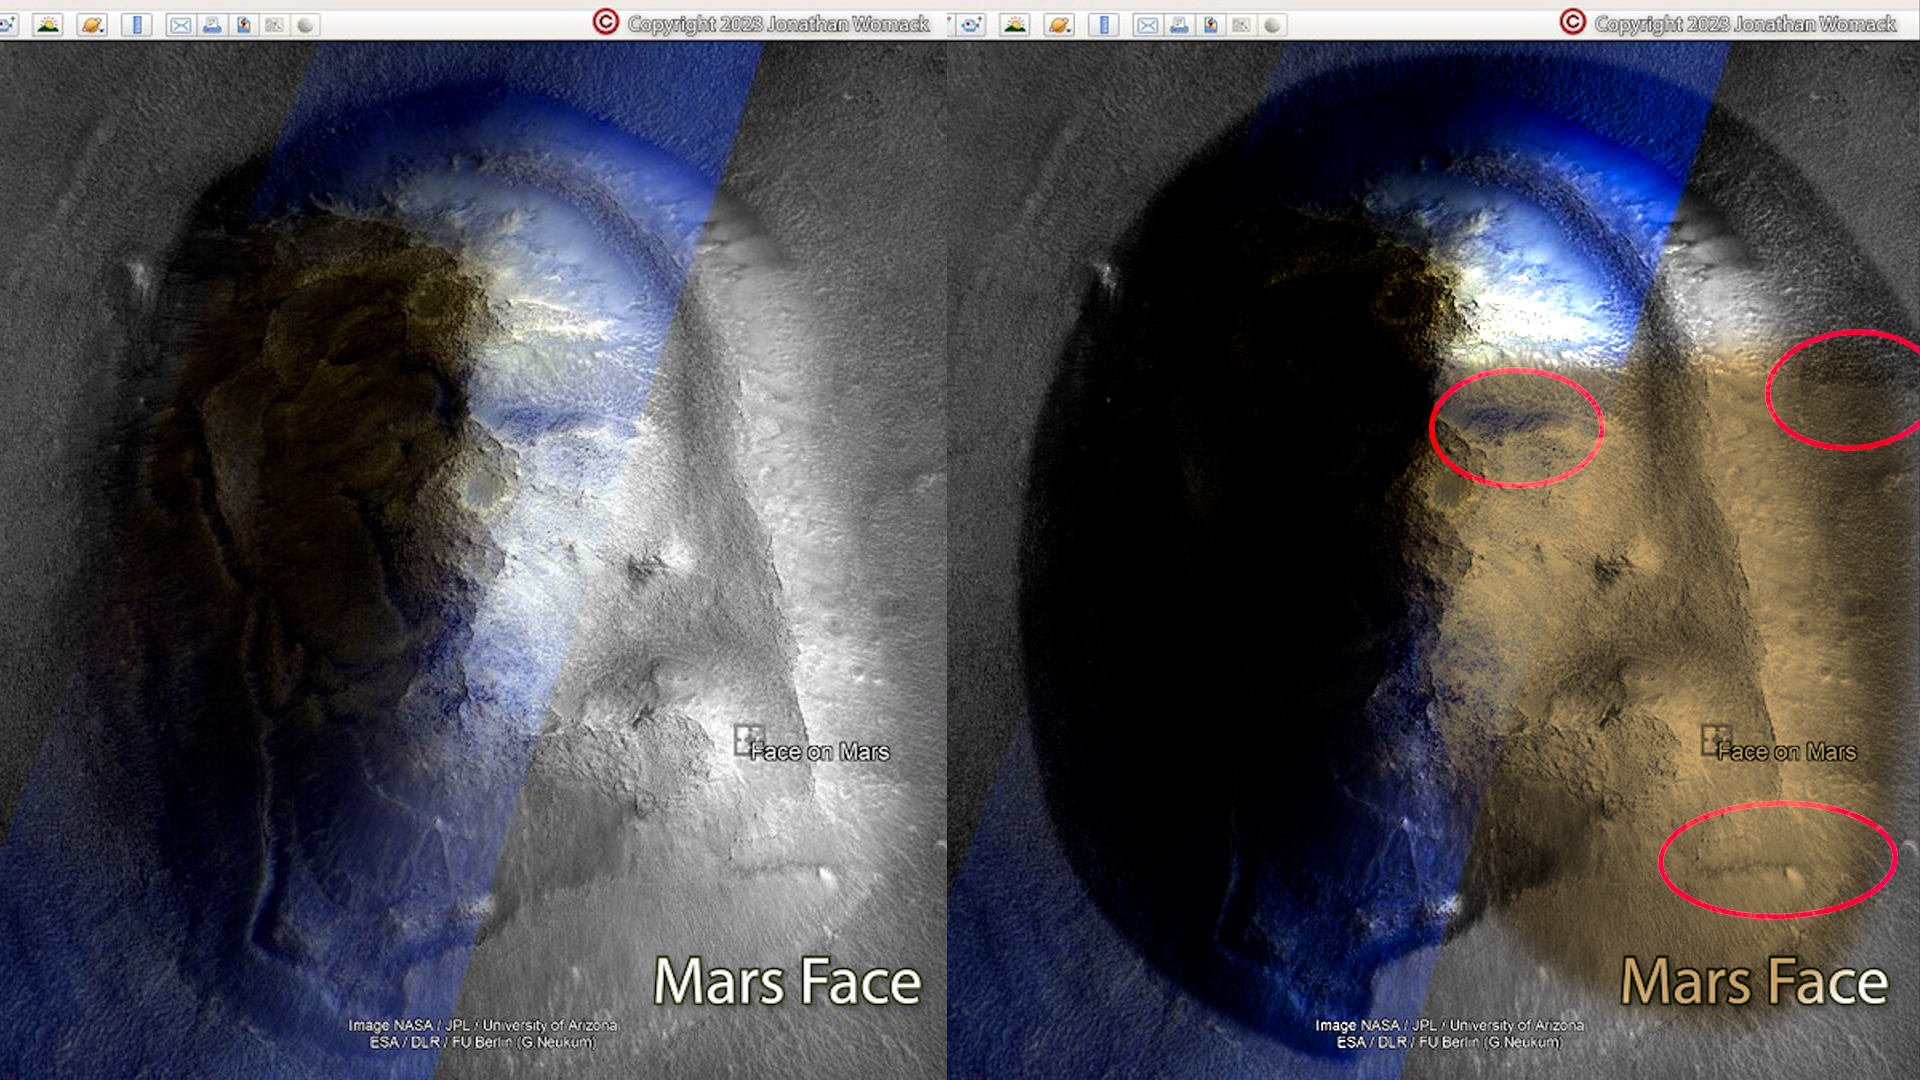Click print icon in left panel toolbar
1920x1080 pixels.
(x=212, y=25)
